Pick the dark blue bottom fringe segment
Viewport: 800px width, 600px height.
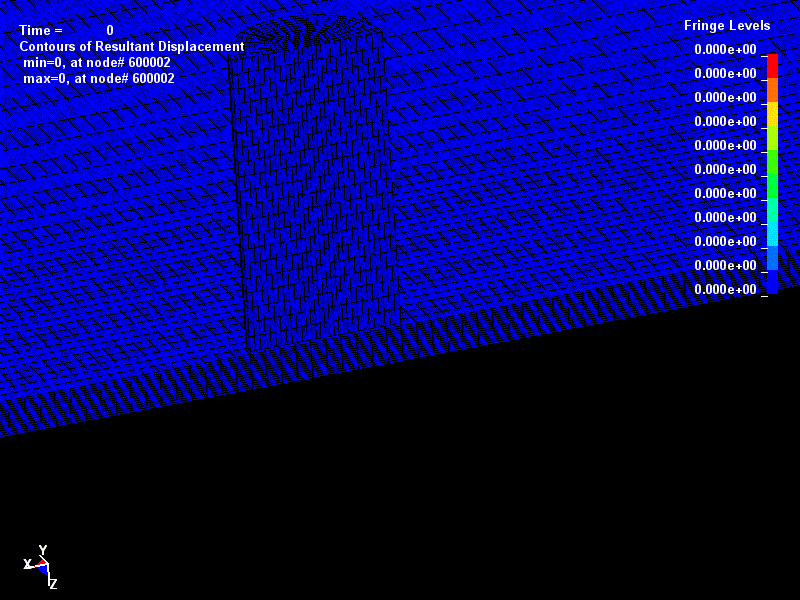click(772, 281)
